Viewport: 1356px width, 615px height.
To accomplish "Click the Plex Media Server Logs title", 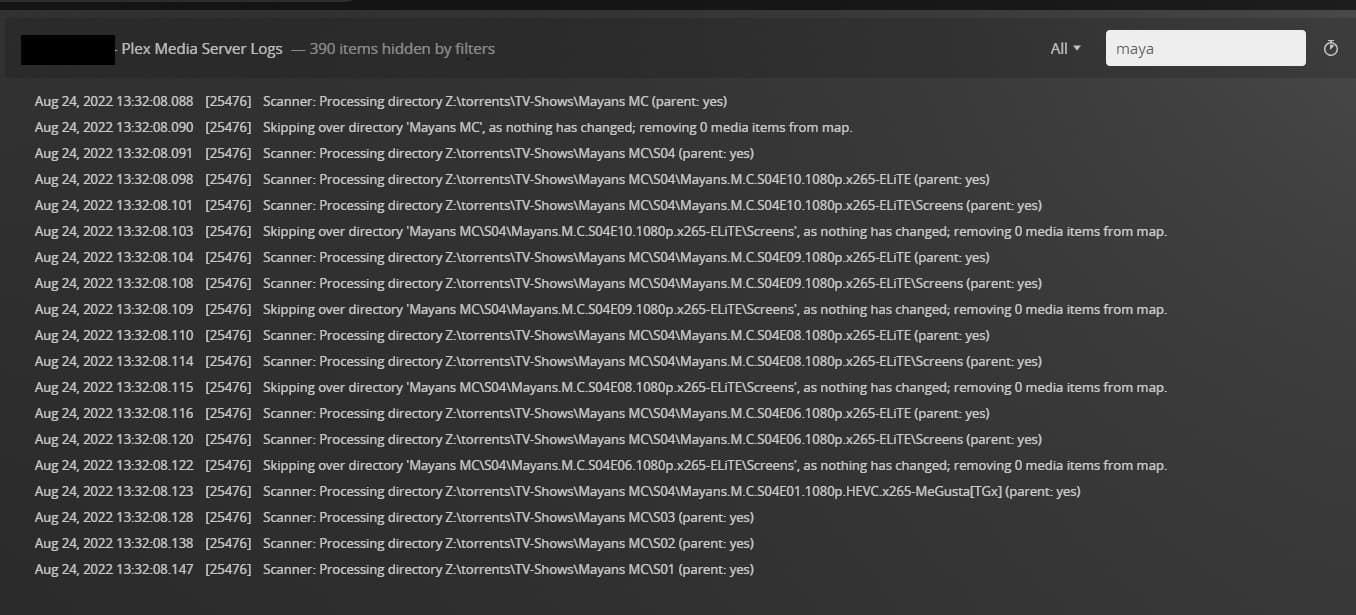I will (x=202, y=48).
